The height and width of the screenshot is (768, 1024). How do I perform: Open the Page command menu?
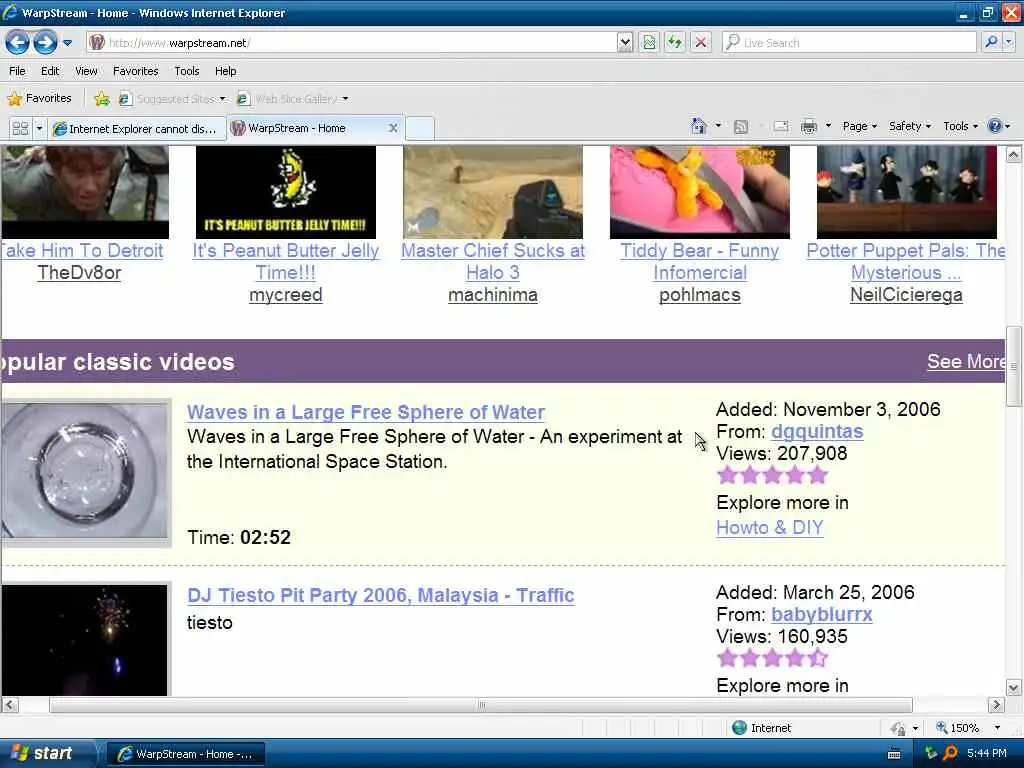pos(859,126)
